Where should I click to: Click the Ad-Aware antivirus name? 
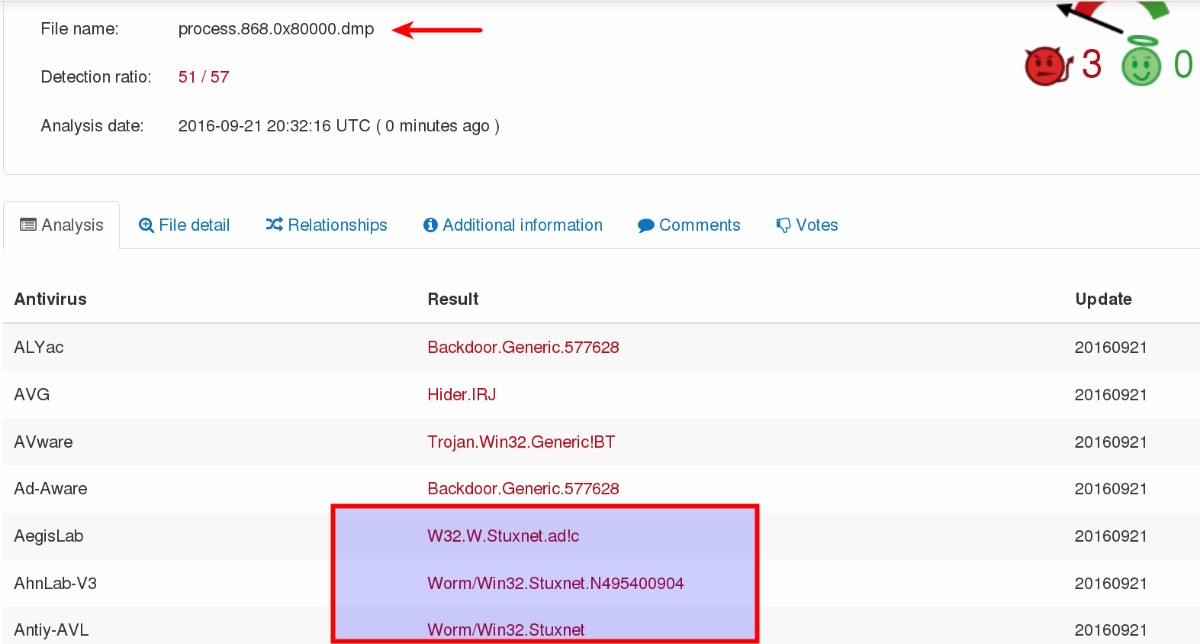tap(50, 489)
